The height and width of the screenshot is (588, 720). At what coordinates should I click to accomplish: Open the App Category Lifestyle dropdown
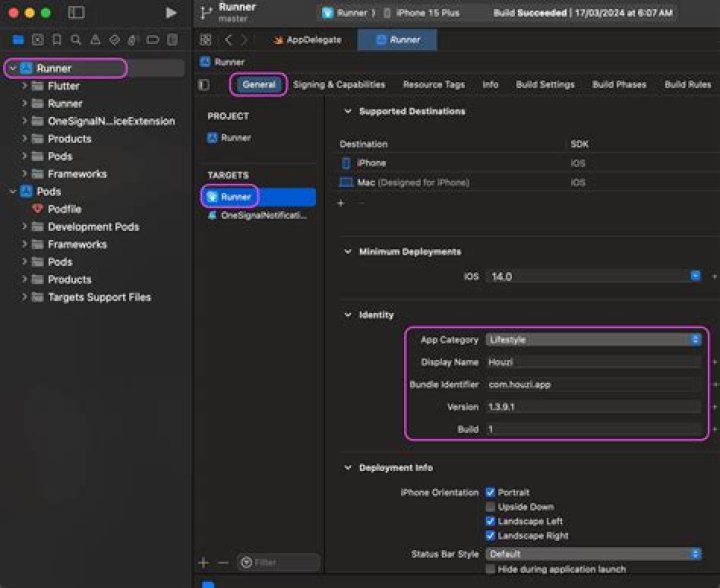[593, 340]
